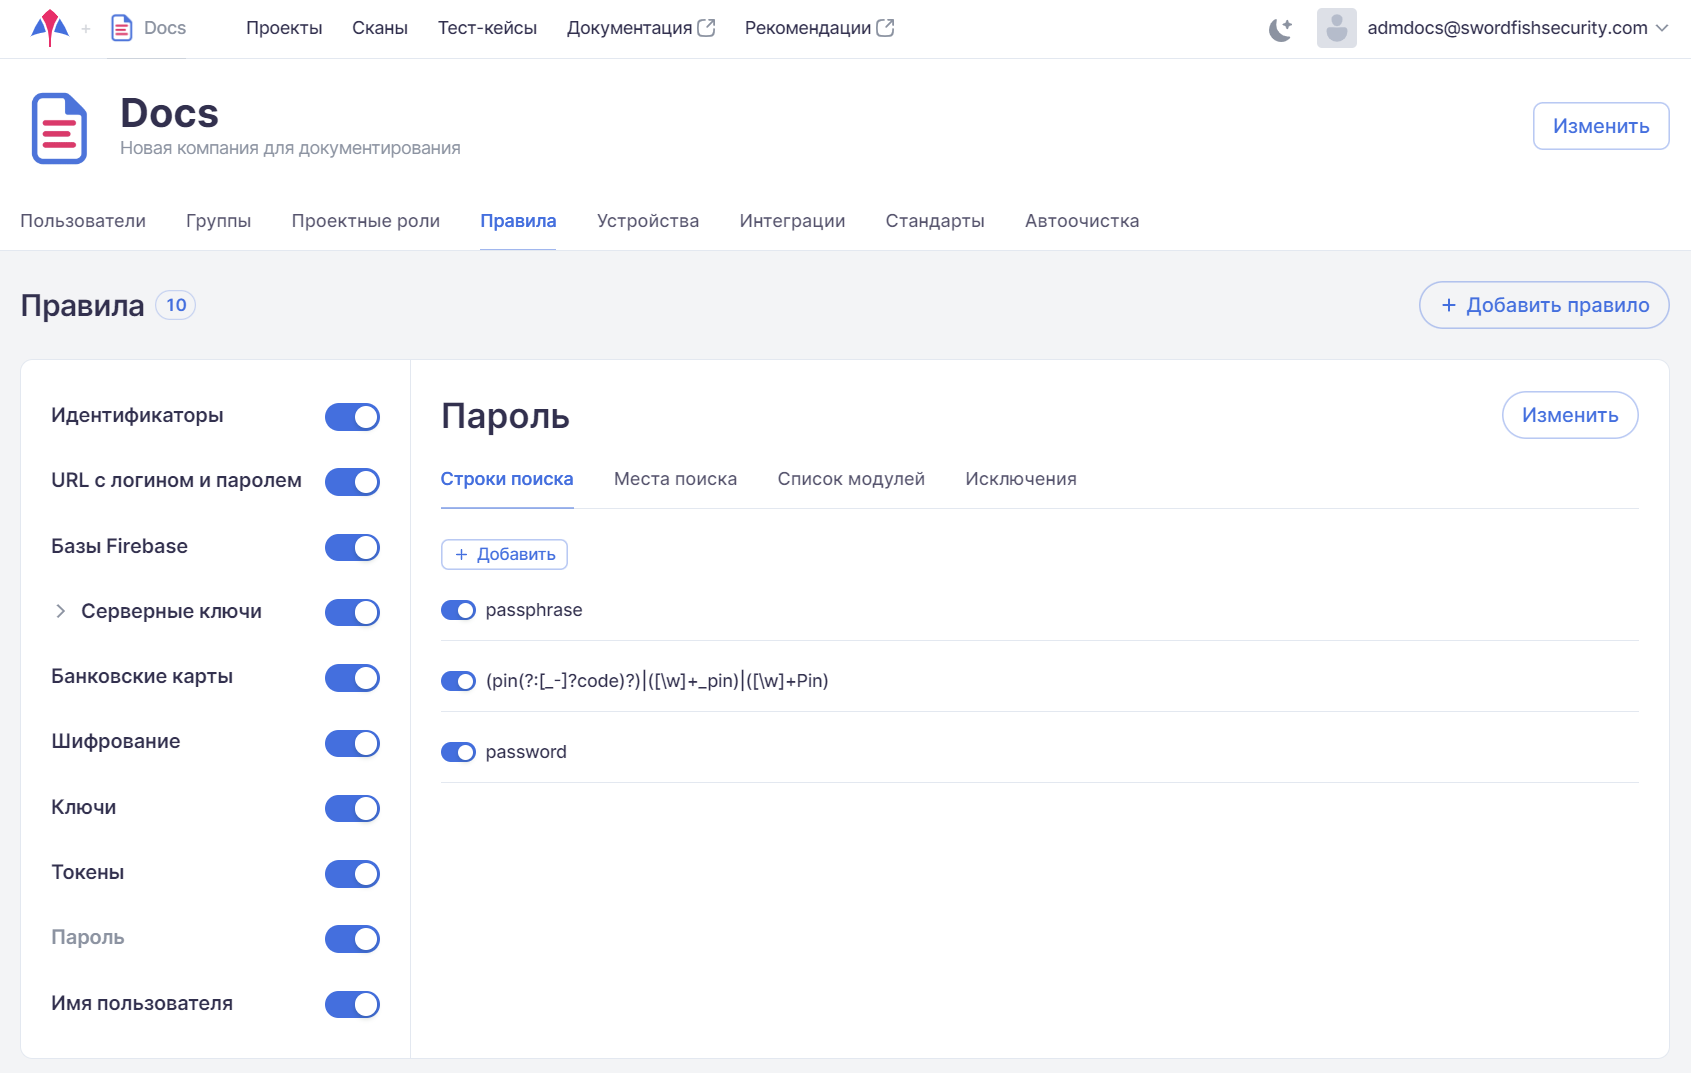Open the Документация external link
The height and width of the screenshot is (1073, 1691).
[x=640, y=28]
